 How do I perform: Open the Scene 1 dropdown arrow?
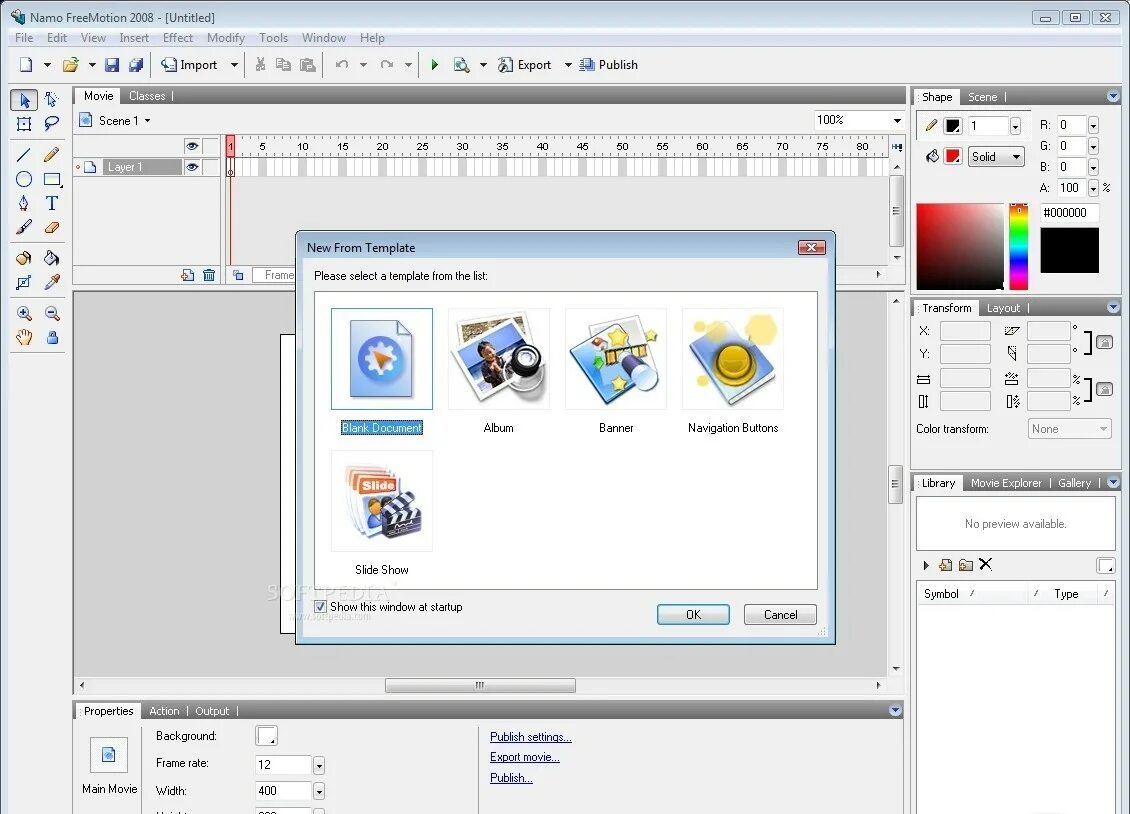pos(148,121)
